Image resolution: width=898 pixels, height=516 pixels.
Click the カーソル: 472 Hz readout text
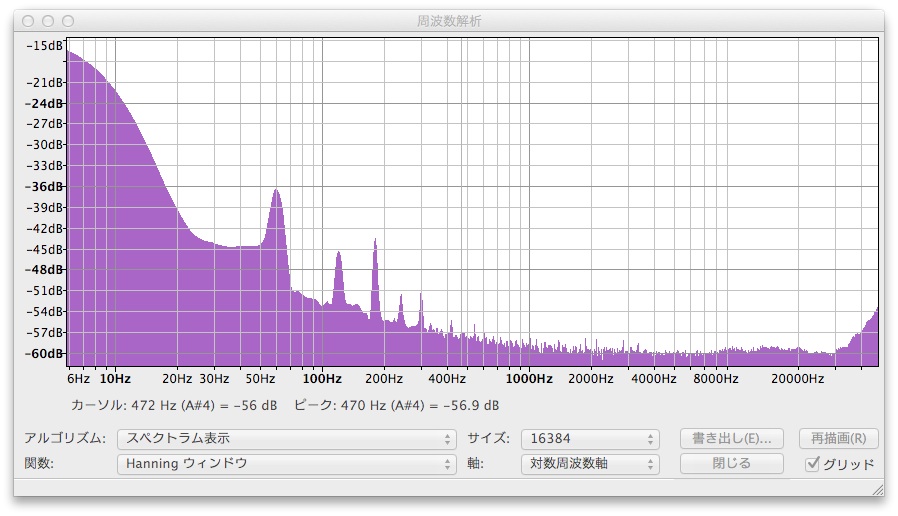pos(174,405)
